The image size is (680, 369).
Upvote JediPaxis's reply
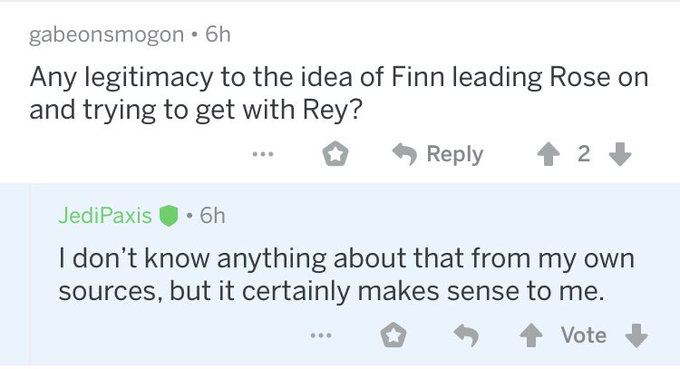click(x=531, y=336)
